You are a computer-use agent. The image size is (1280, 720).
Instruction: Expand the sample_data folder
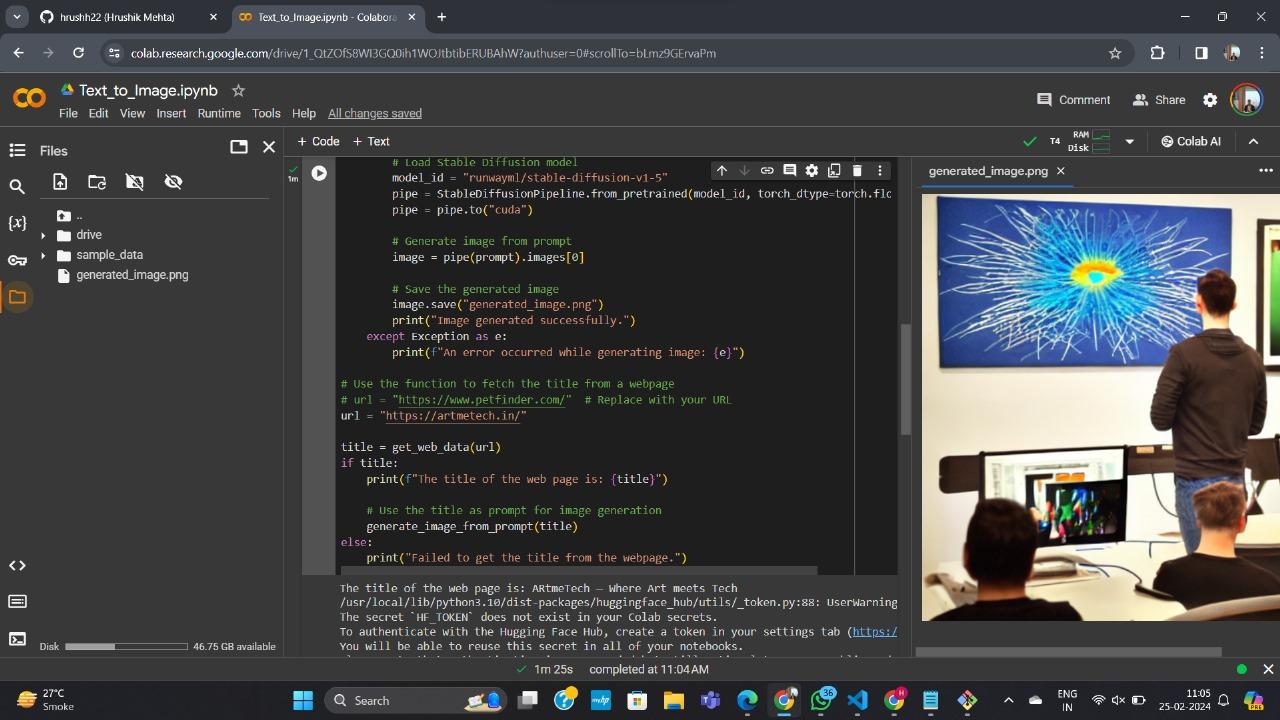43,256
